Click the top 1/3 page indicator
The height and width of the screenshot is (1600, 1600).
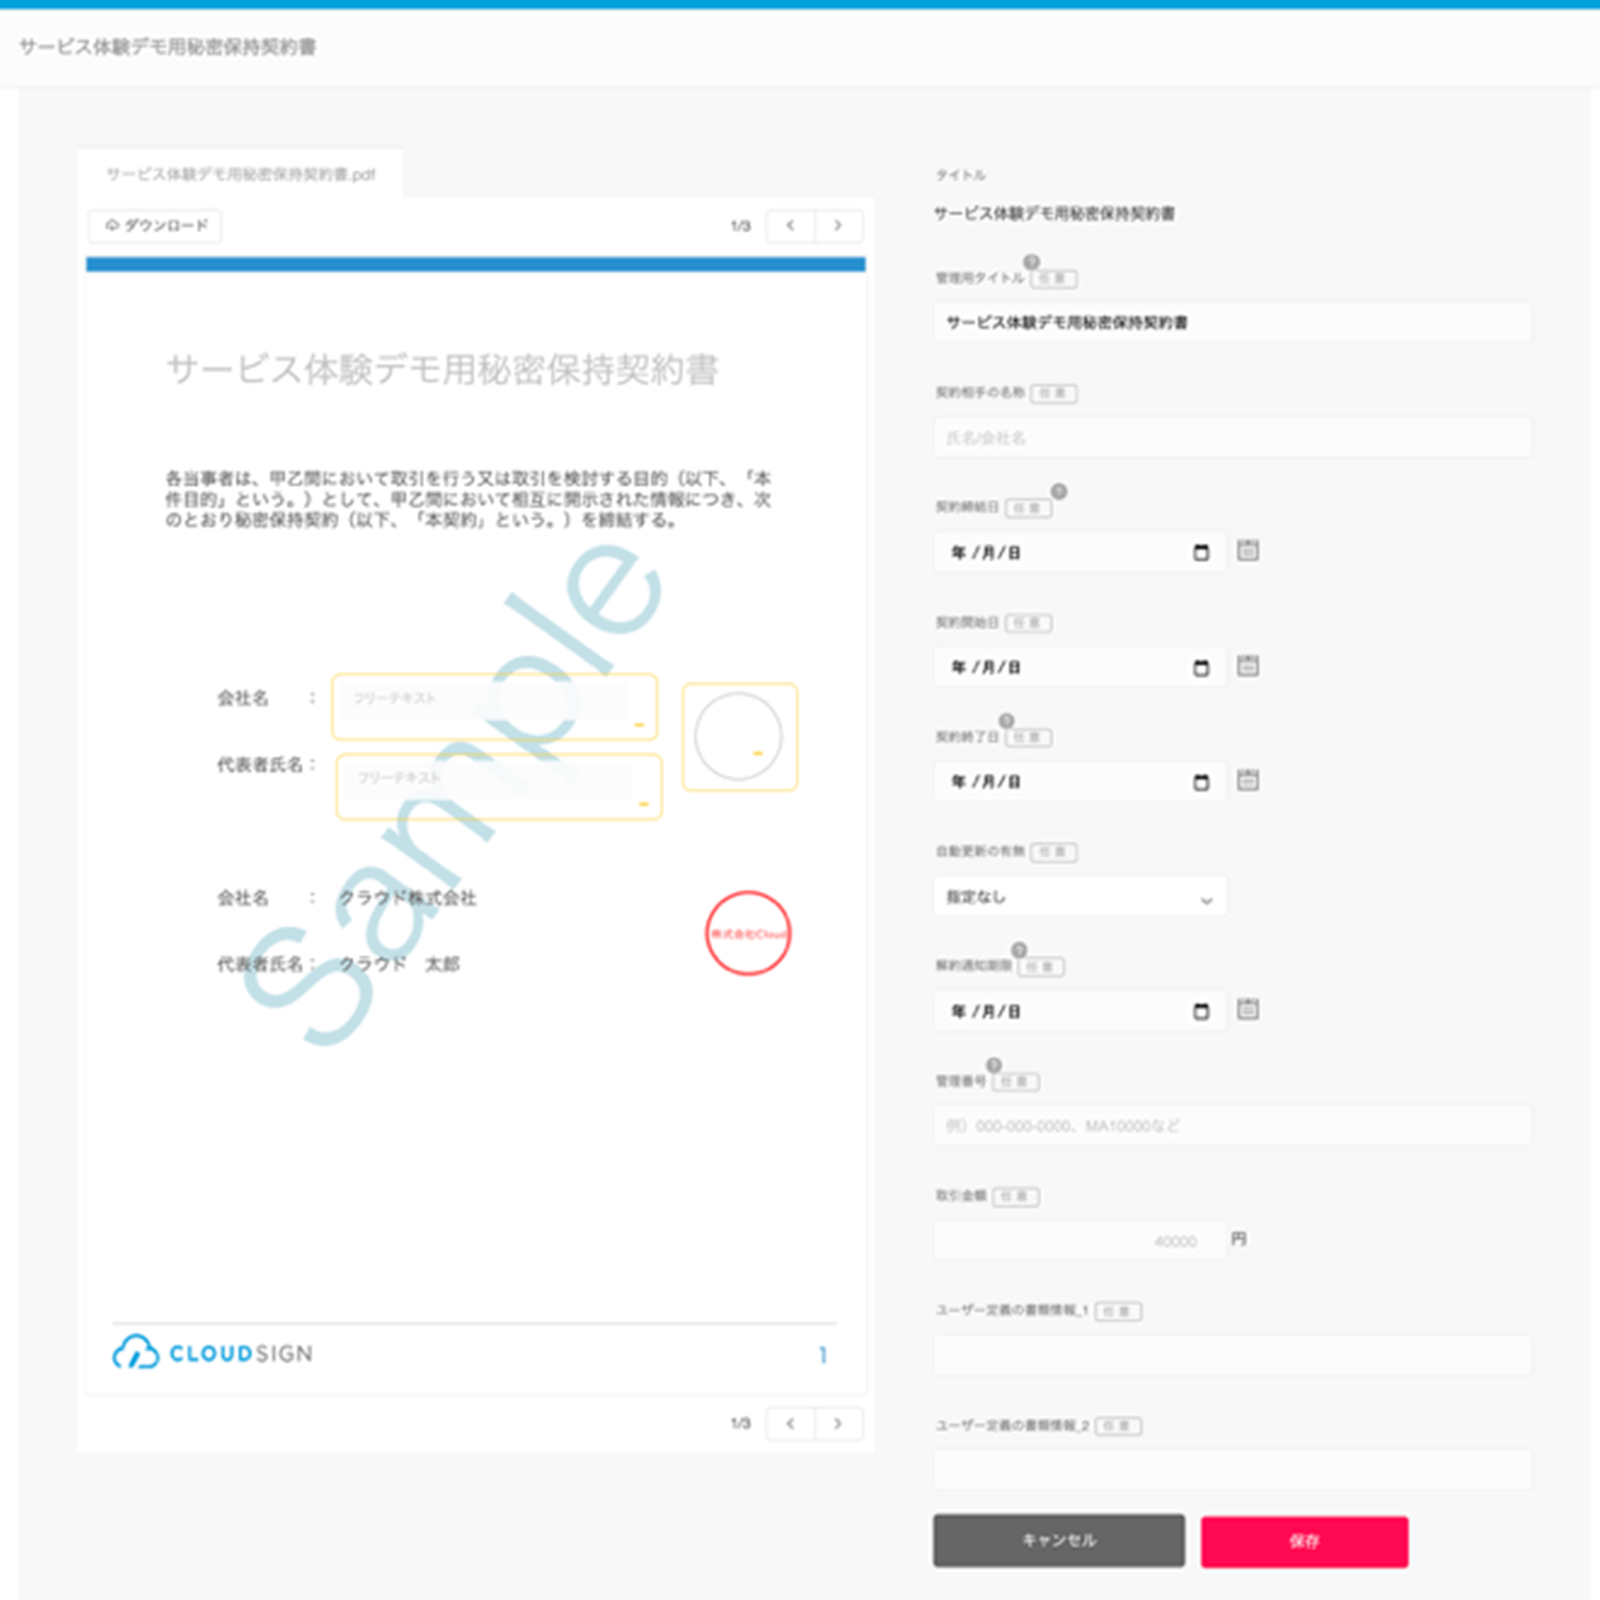[740, 226]
